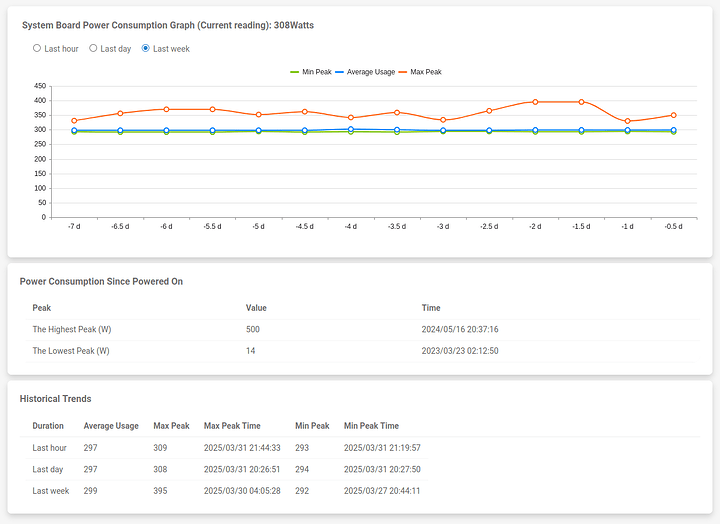This screenshot has height=524, width=720.
Task: Click the Max Peak point at -1.5 d
Action: tap(581, 102)
